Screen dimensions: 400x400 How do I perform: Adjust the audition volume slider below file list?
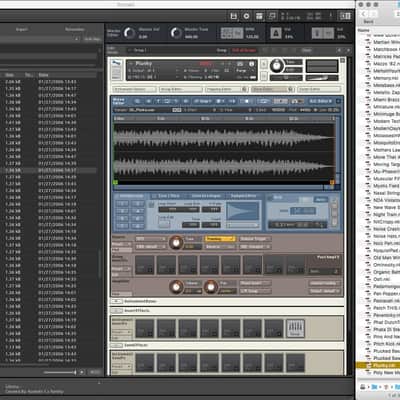[60, 372]
